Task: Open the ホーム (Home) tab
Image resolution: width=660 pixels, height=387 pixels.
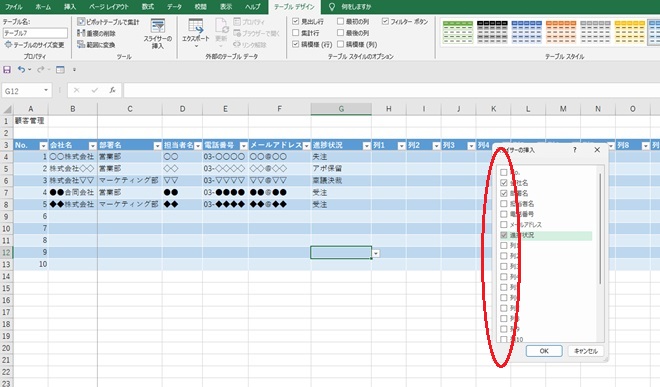Action: pos(43,7)
